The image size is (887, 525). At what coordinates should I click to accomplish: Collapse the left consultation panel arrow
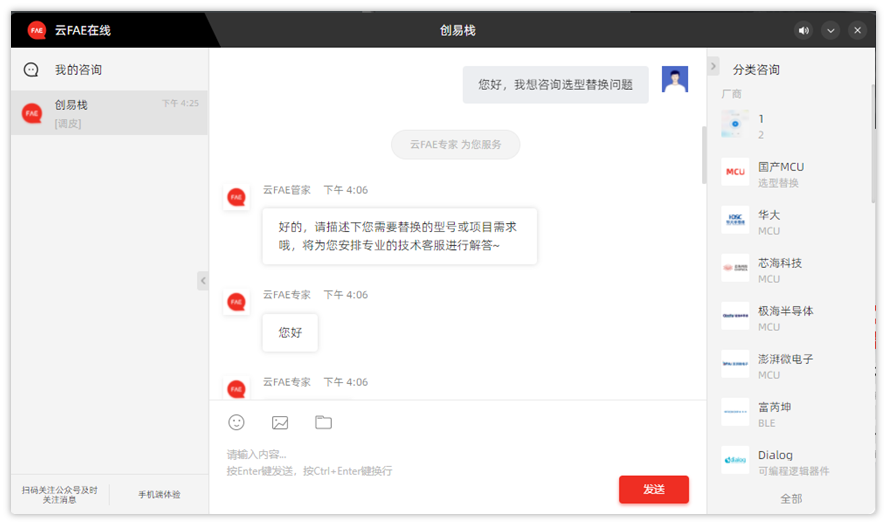(203, 281)
